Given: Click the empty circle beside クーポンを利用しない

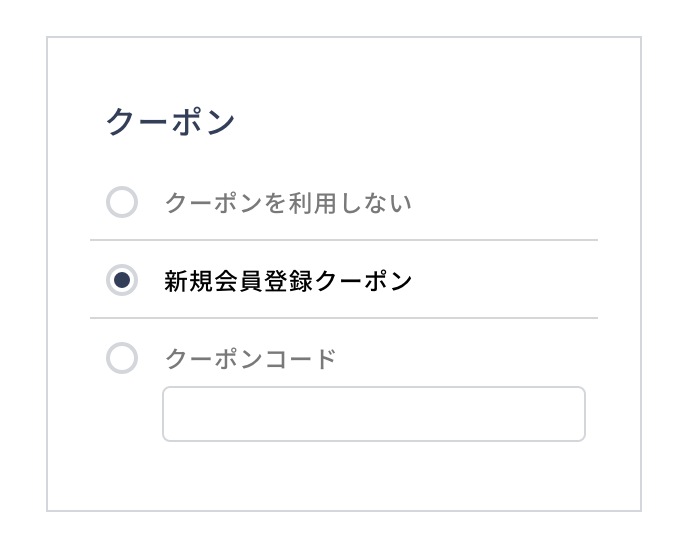Looking at the screenshot, I should [x=122, y=203].
